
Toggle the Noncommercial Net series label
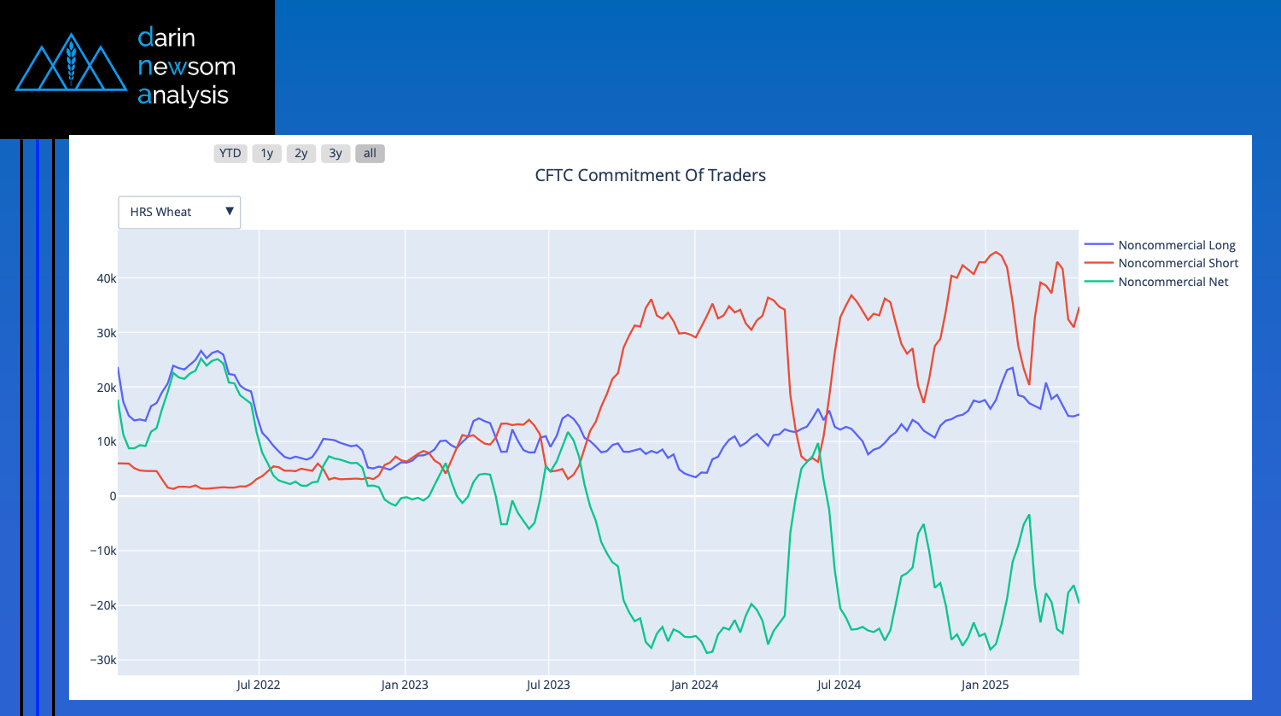1173,282
